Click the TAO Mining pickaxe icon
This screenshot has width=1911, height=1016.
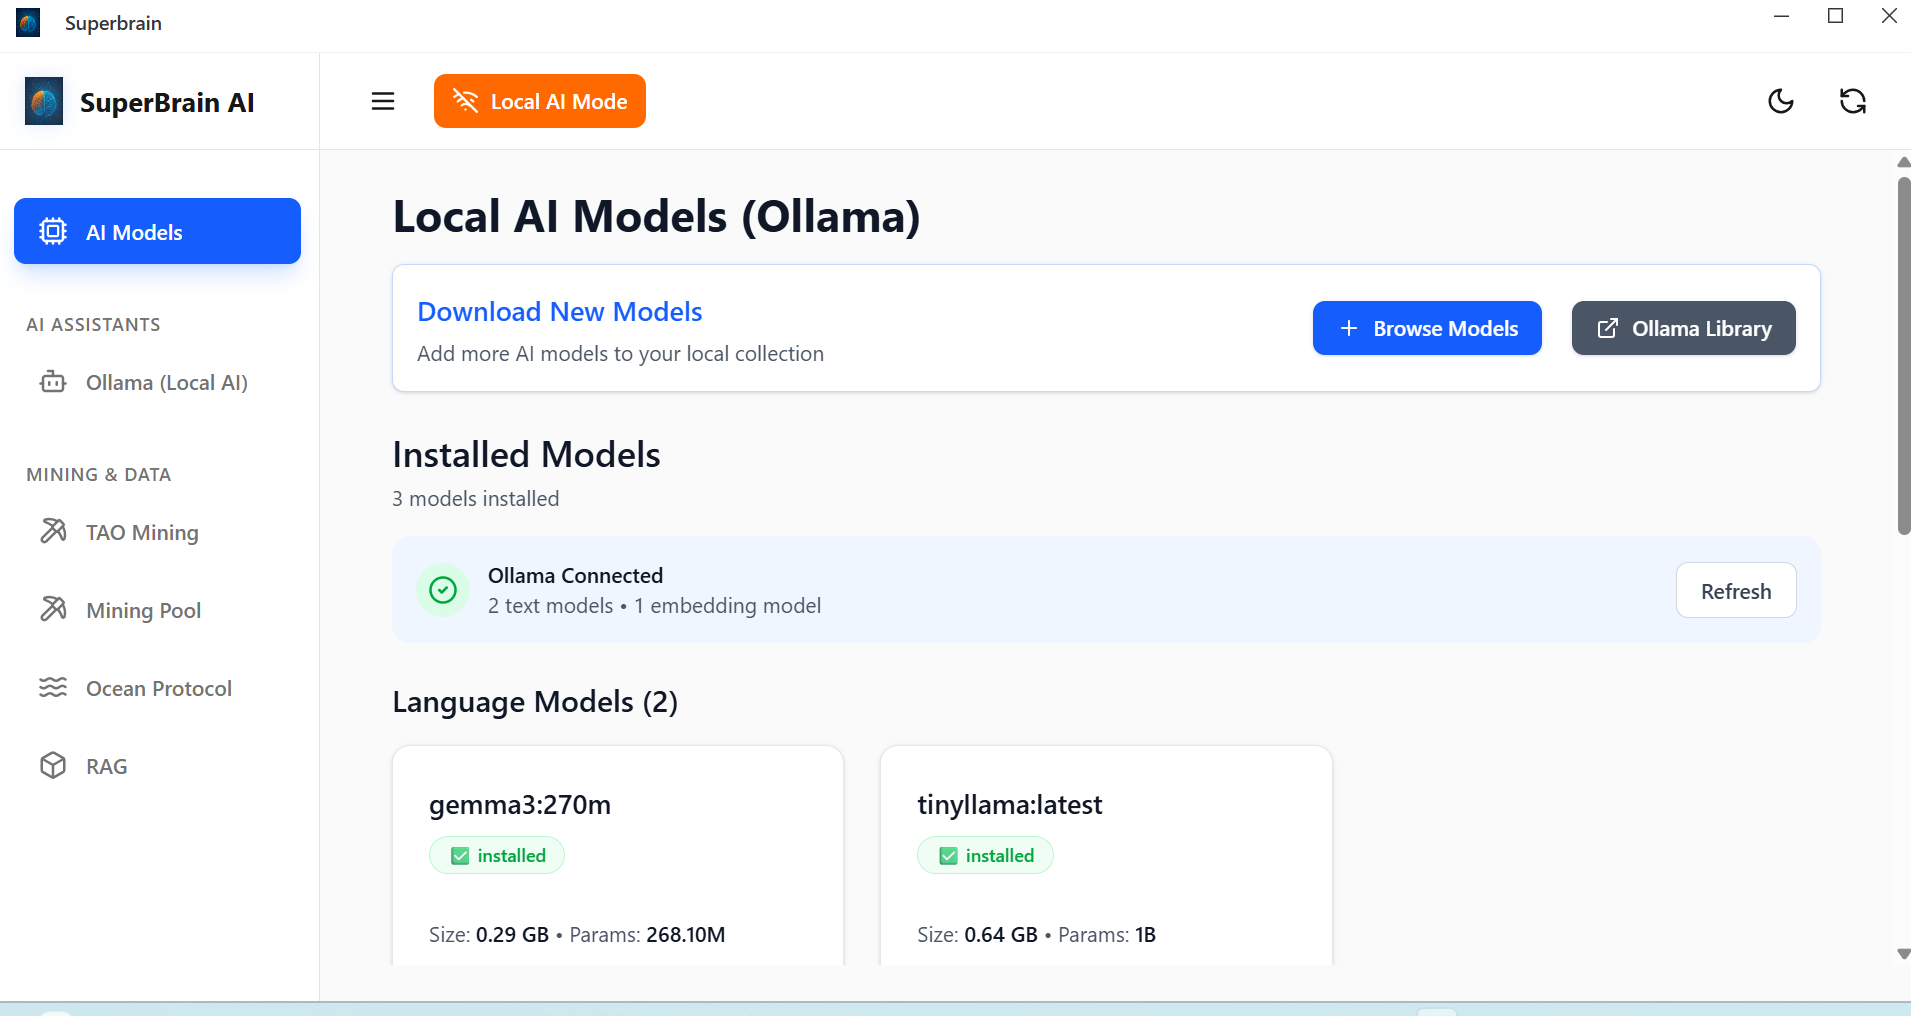53,531
